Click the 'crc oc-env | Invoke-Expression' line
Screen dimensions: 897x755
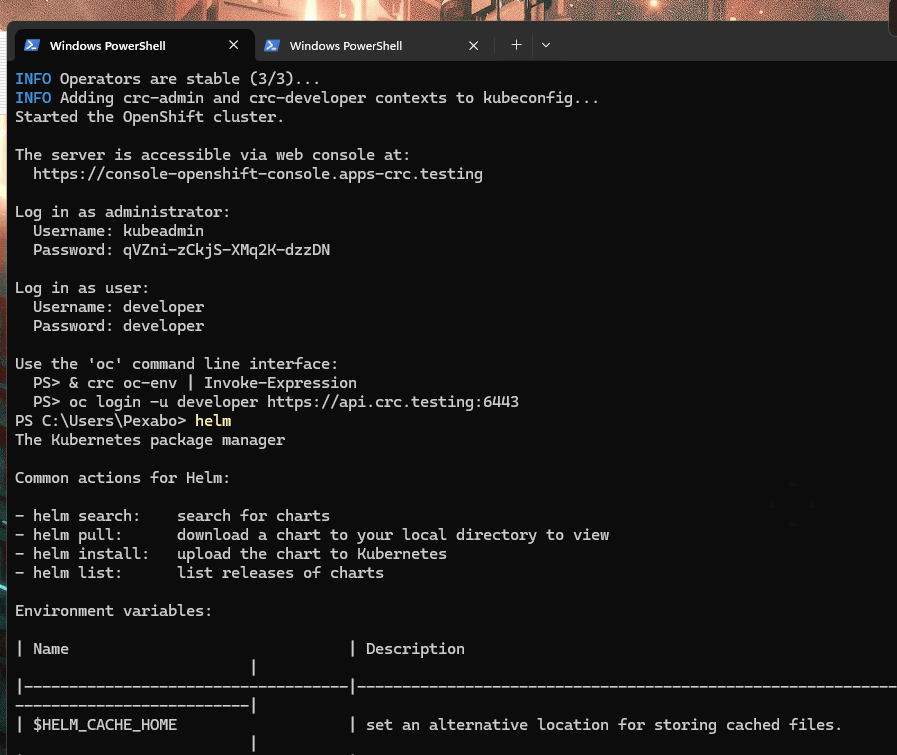(x=195, y=383)
